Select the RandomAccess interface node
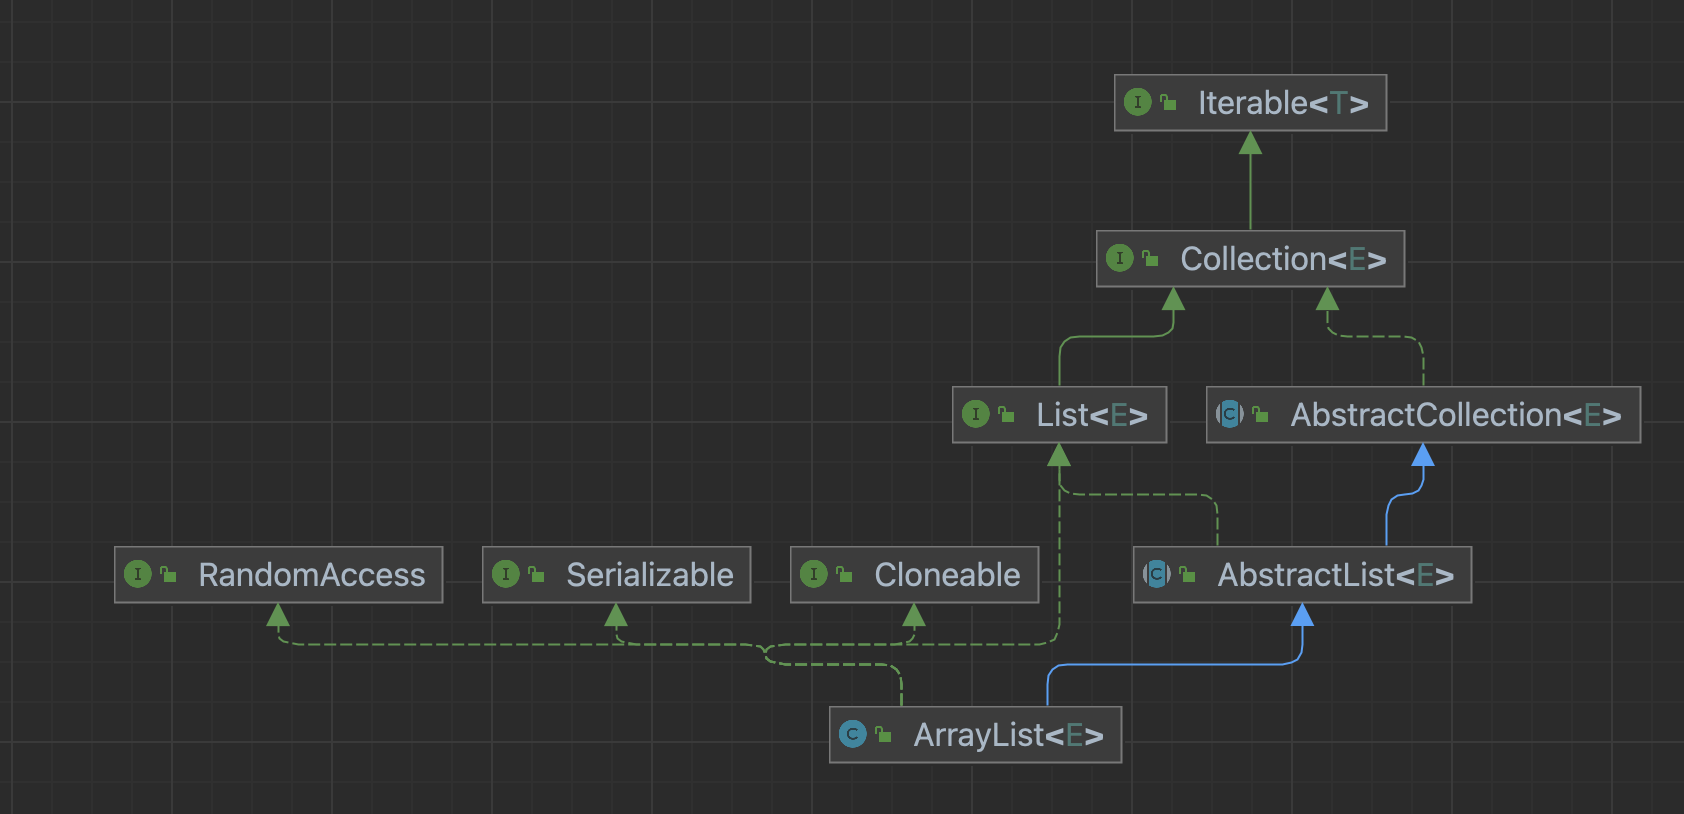 (278, 574)
